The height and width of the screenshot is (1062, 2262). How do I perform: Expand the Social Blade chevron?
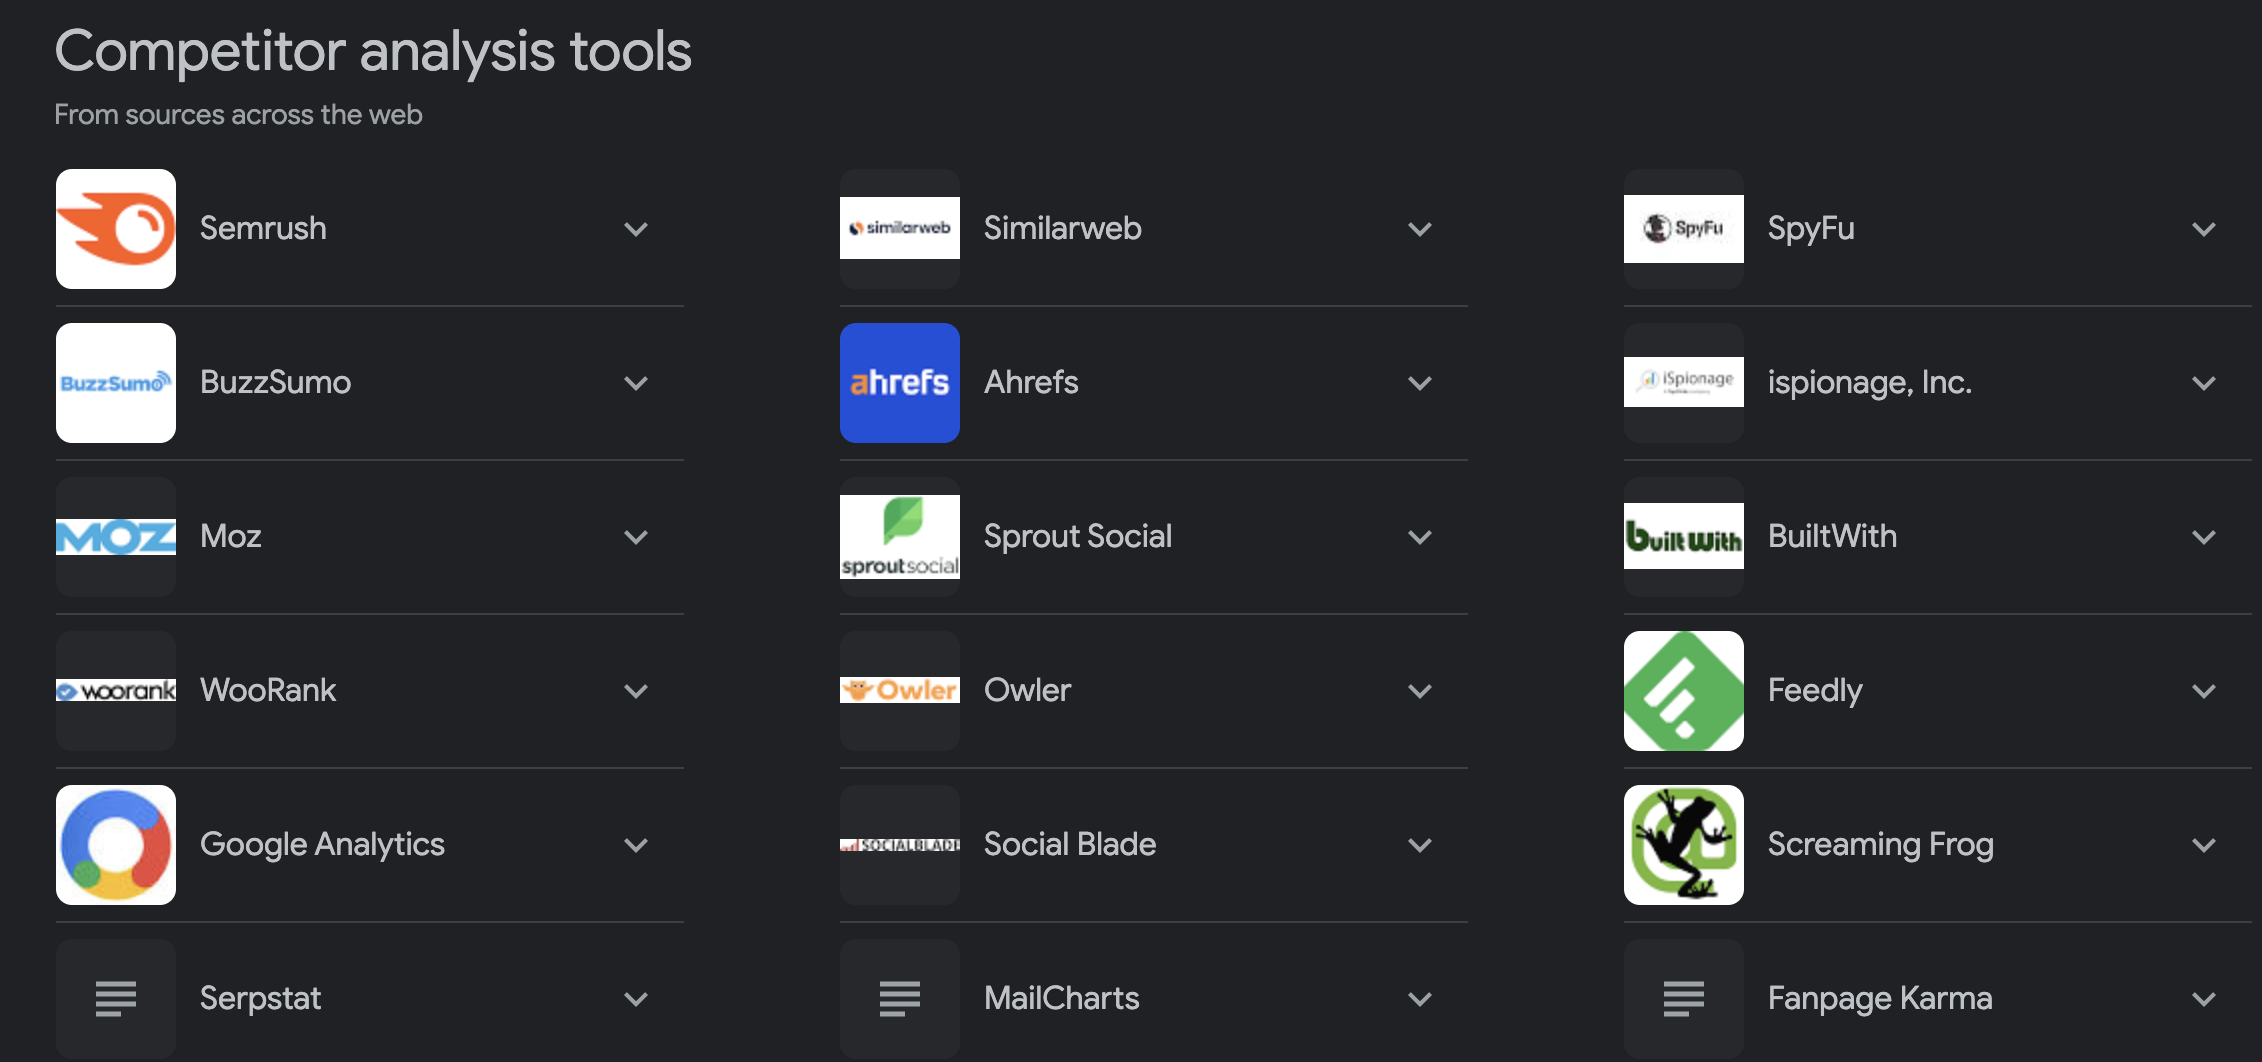(x=1420, y=845)
